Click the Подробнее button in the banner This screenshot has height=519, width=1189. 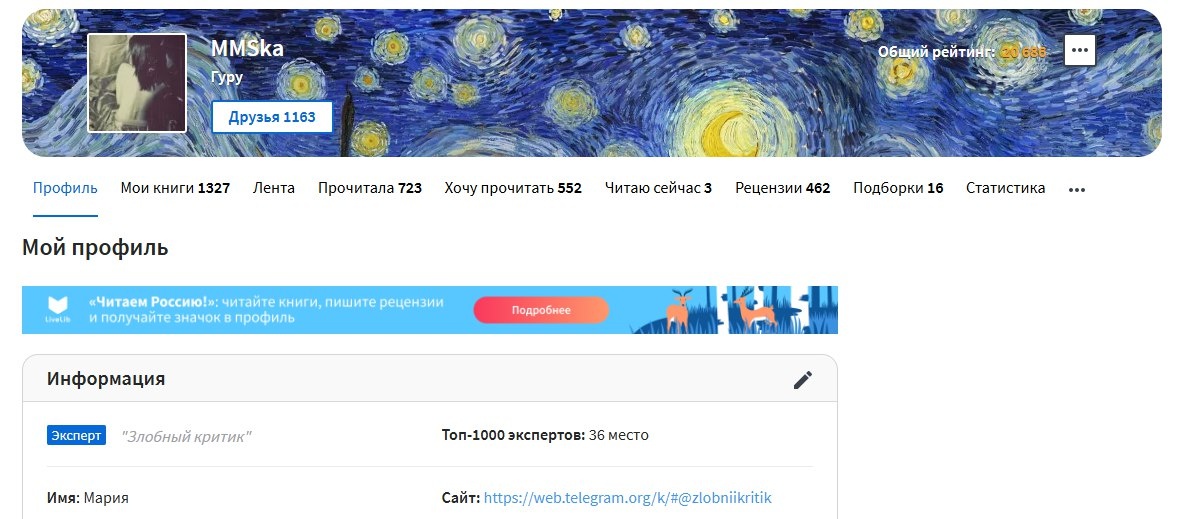pos(541,310)
